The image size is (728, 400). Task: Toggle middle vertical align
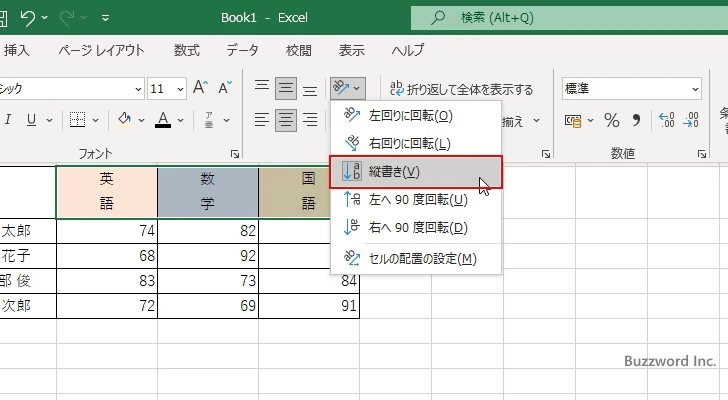tap(286, 88)
